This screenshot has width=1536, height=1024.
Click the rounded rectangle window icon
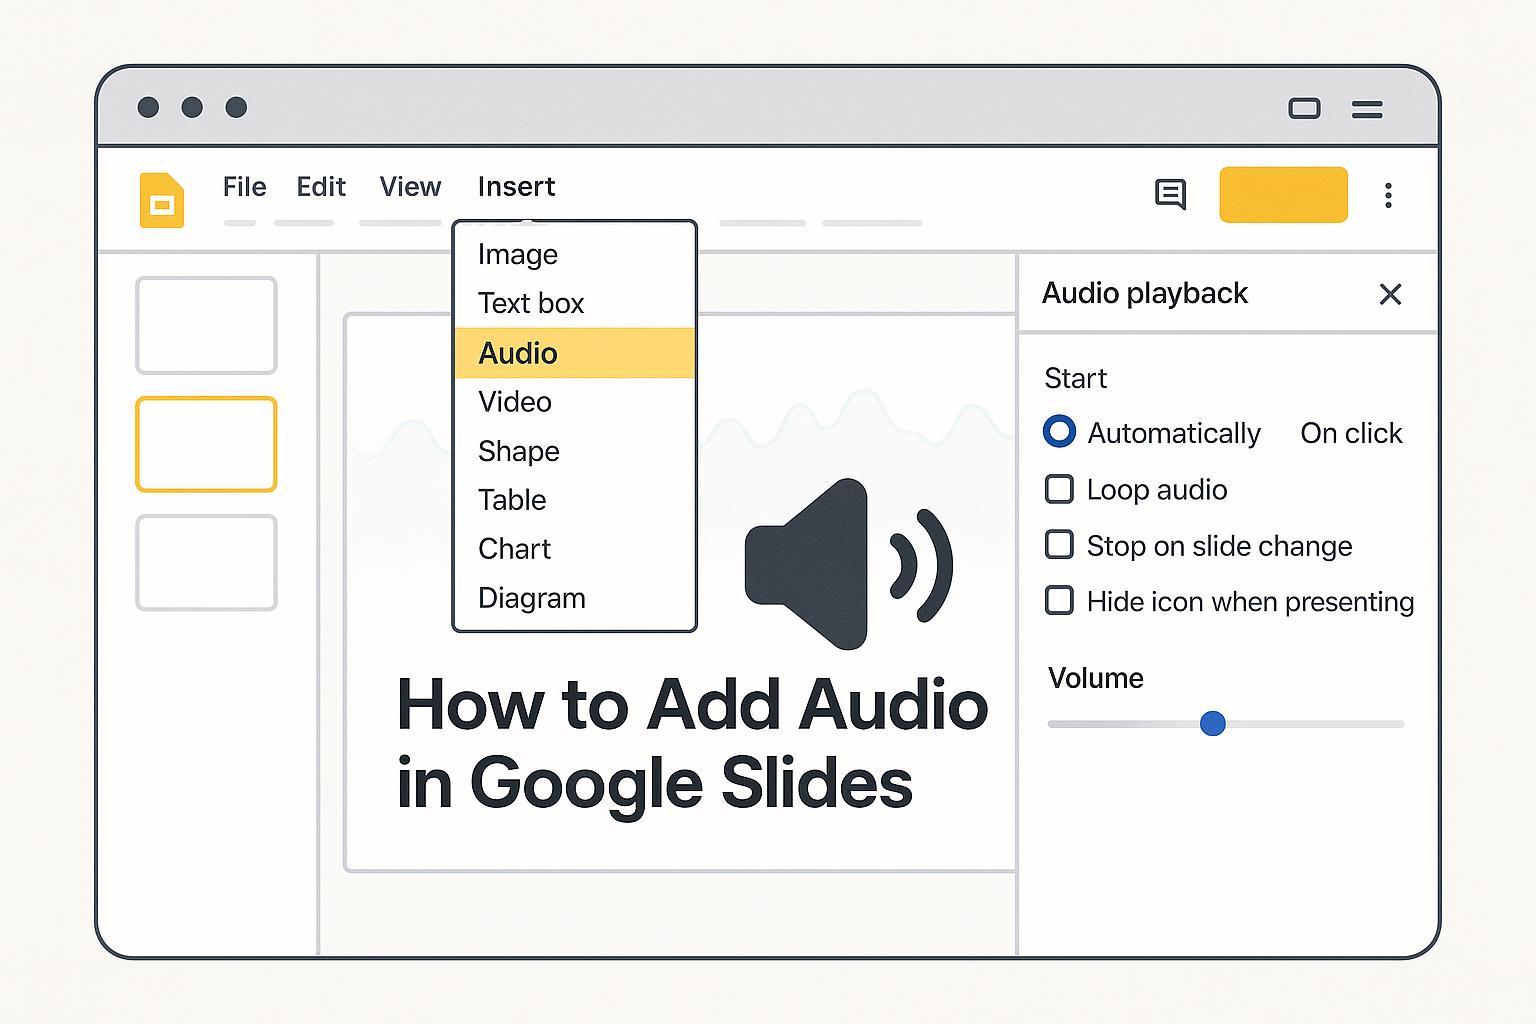pyautogui.click(x=1304, y=108)
